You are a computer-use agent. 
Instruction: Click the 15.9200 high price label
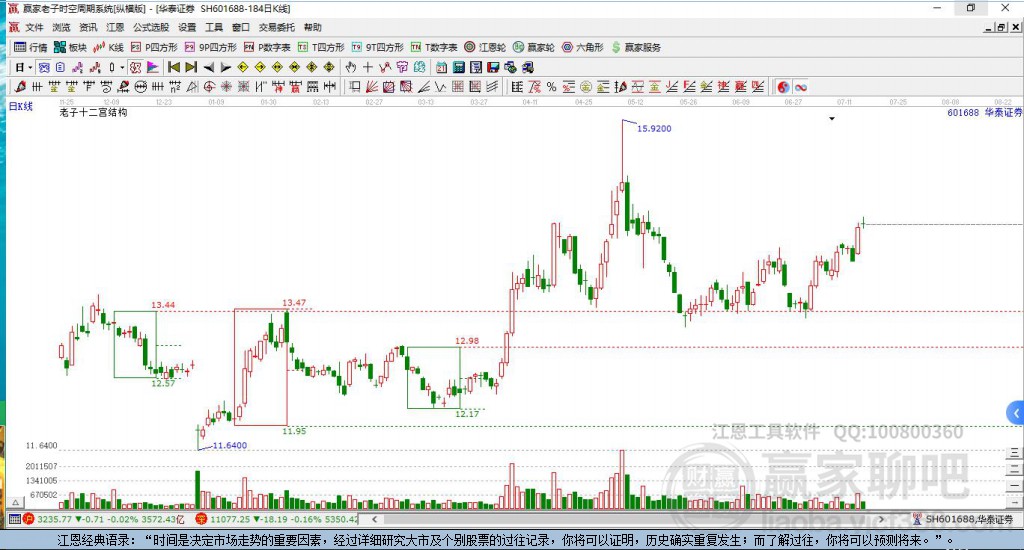(654, 129)
